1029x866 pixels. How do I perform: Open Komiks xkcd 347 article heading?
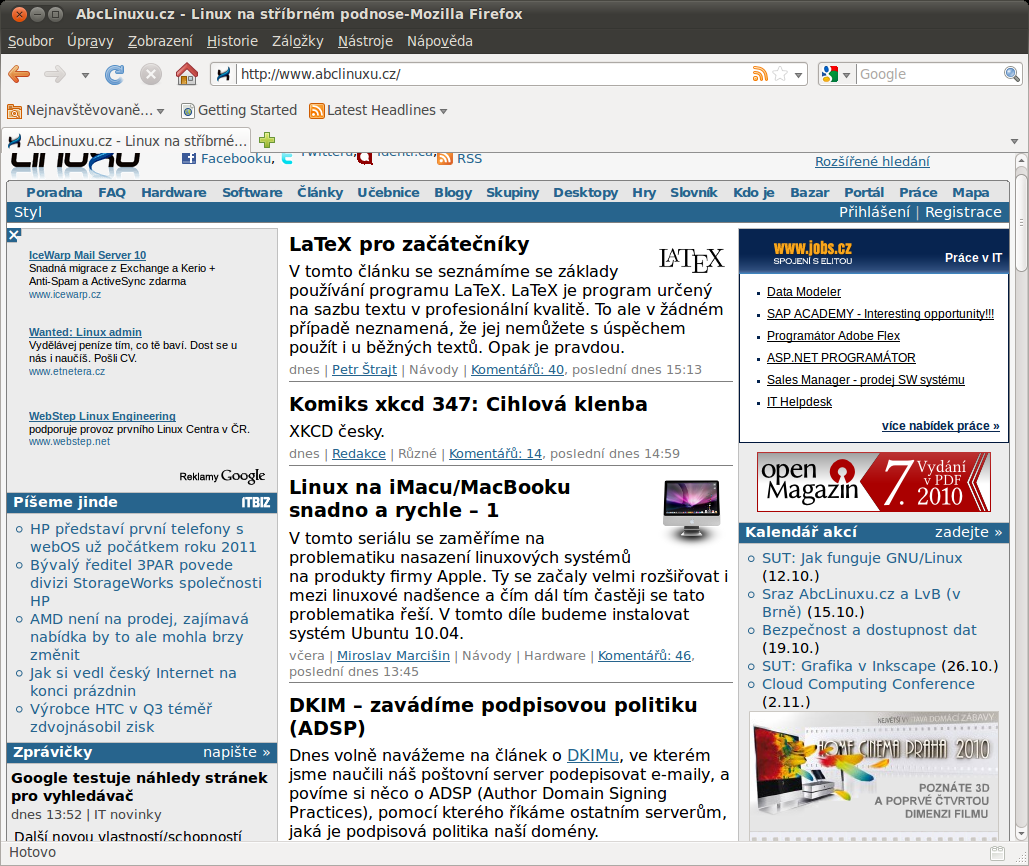[x=469, y=404]
